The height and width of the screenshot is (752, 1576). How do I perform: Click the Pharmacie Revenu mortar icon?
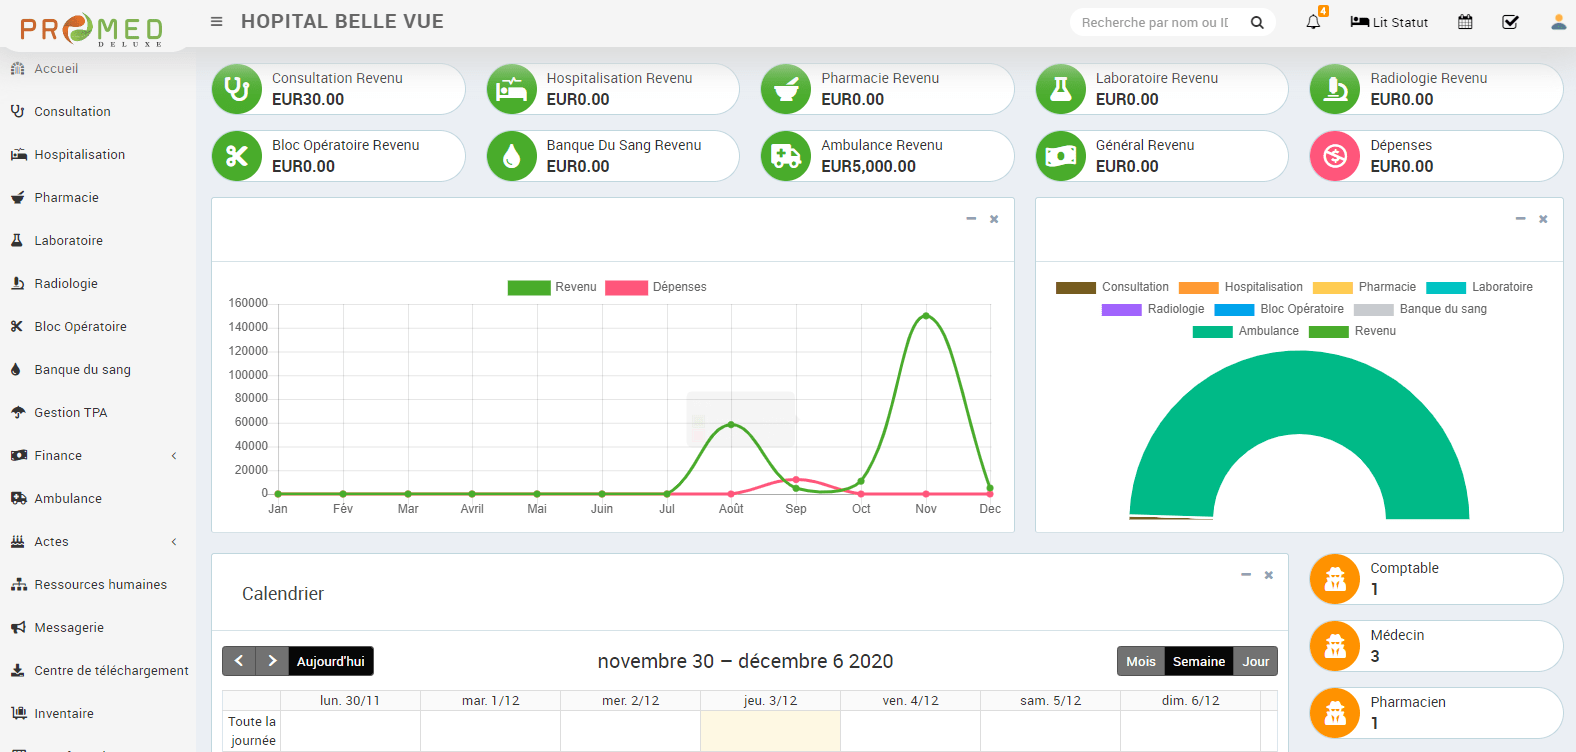(786, 89)
